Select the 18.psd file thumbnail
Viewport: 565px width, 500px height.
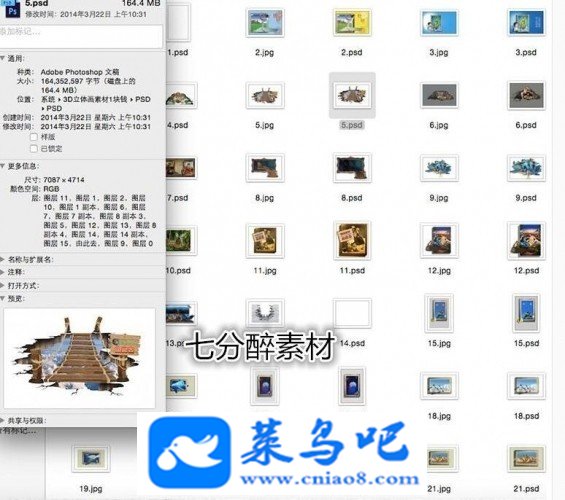pyautogui.click(x=526, y=385)
